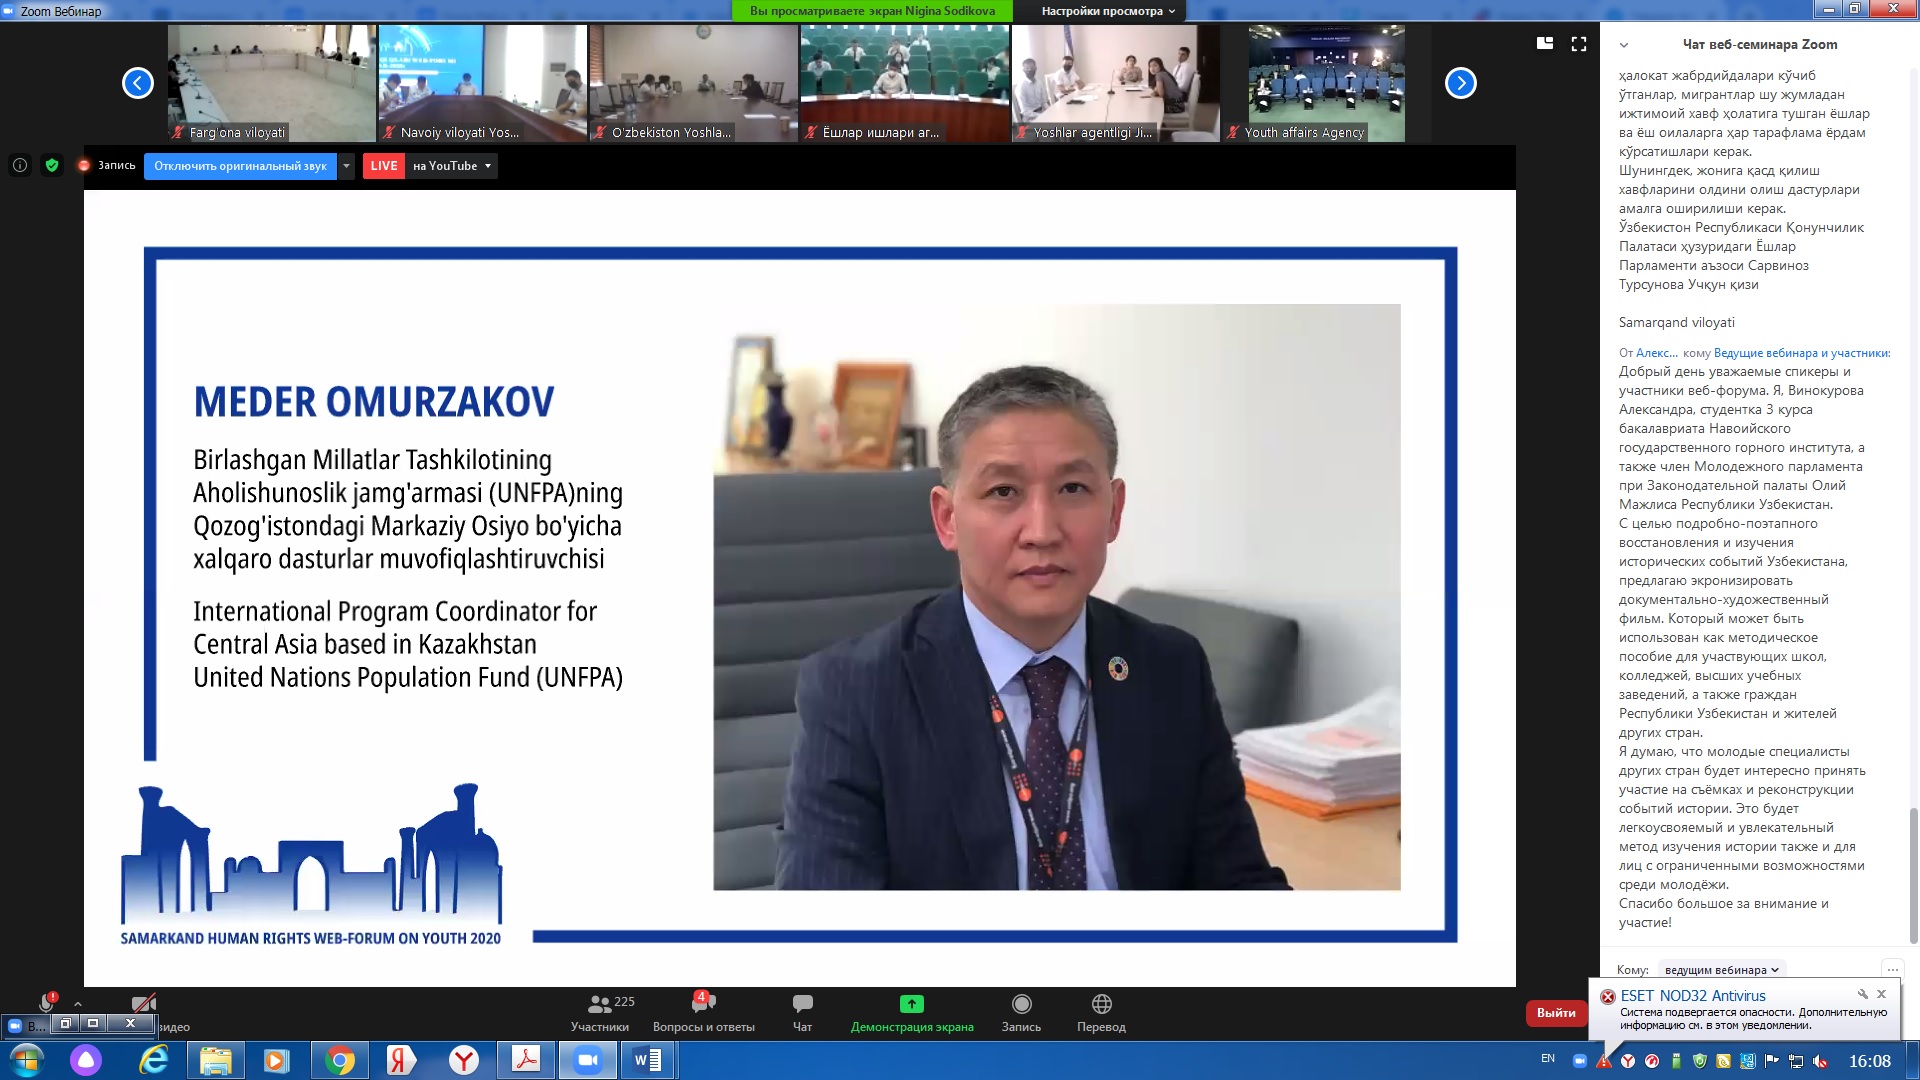Open more chat options ellipsis
This screenshot has width=1920, height=1080.
pyautogui.click(x=1893, y=970)
